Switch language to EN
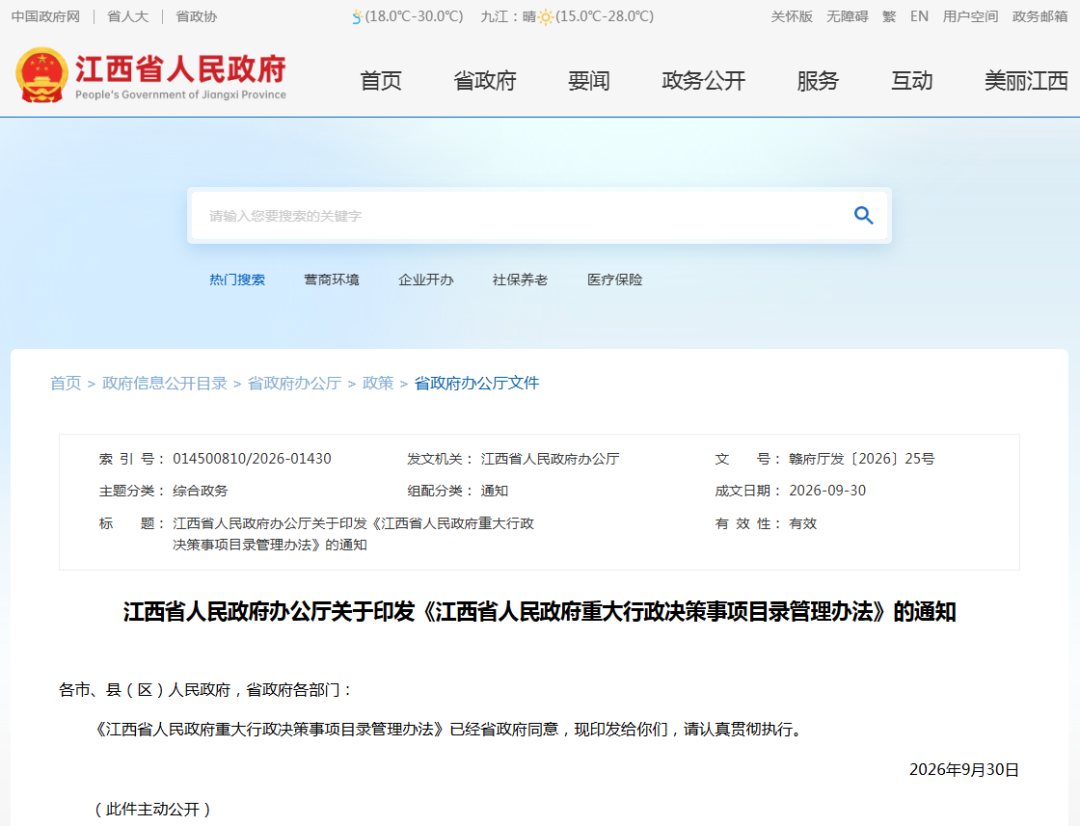This screenshot has height=826, width=1080. click(x=919, y=17)
